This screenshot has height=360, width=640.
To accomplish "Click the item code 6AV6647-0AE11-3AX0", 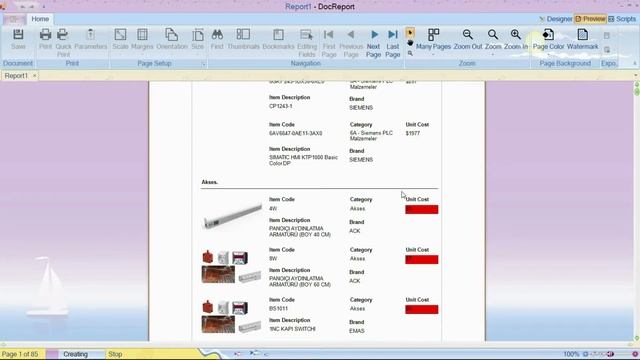I will click(x=296, y=133).
